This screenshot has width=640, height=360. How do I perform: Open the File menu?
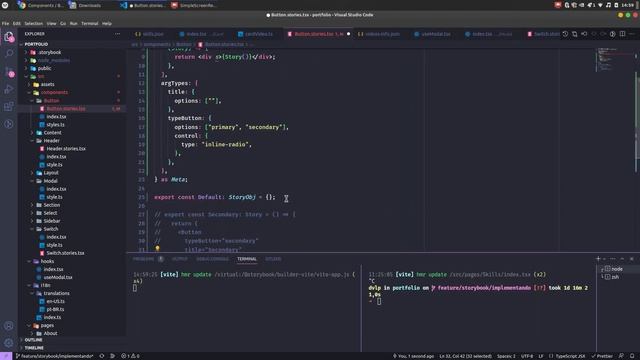[5, 24]
